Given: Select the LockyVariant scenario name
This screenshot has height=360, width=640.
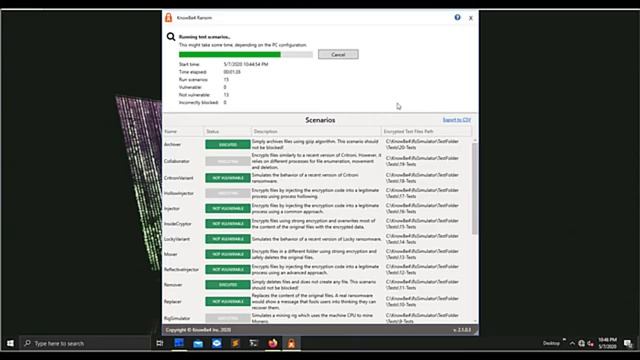Looking at the screenshot, I should [177, 239].
